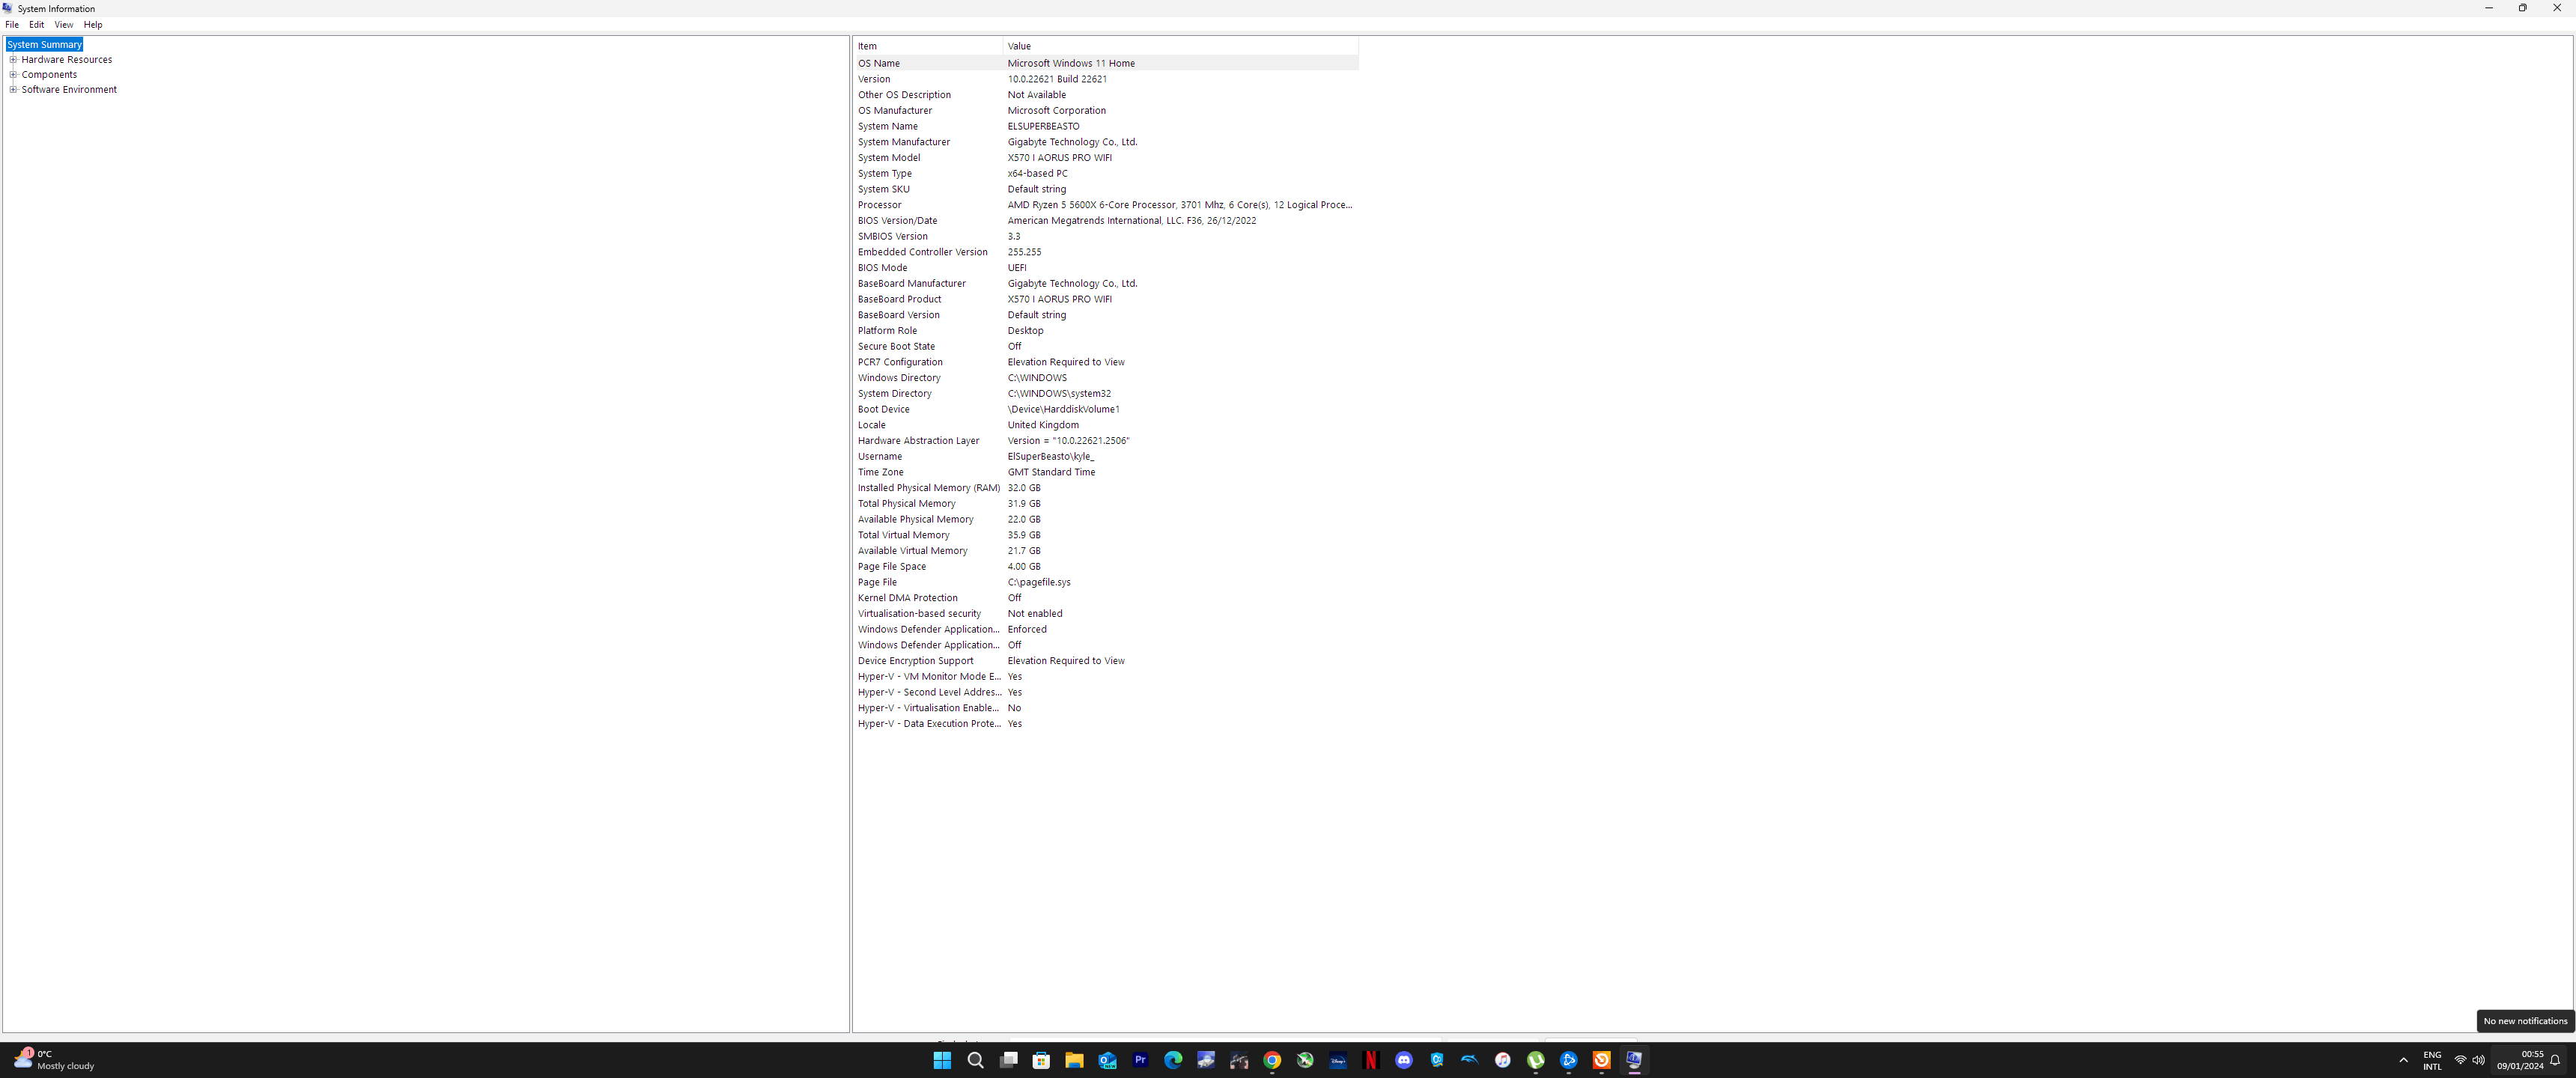
Task: Open the Help menu
Action: [x=93, y=25]
